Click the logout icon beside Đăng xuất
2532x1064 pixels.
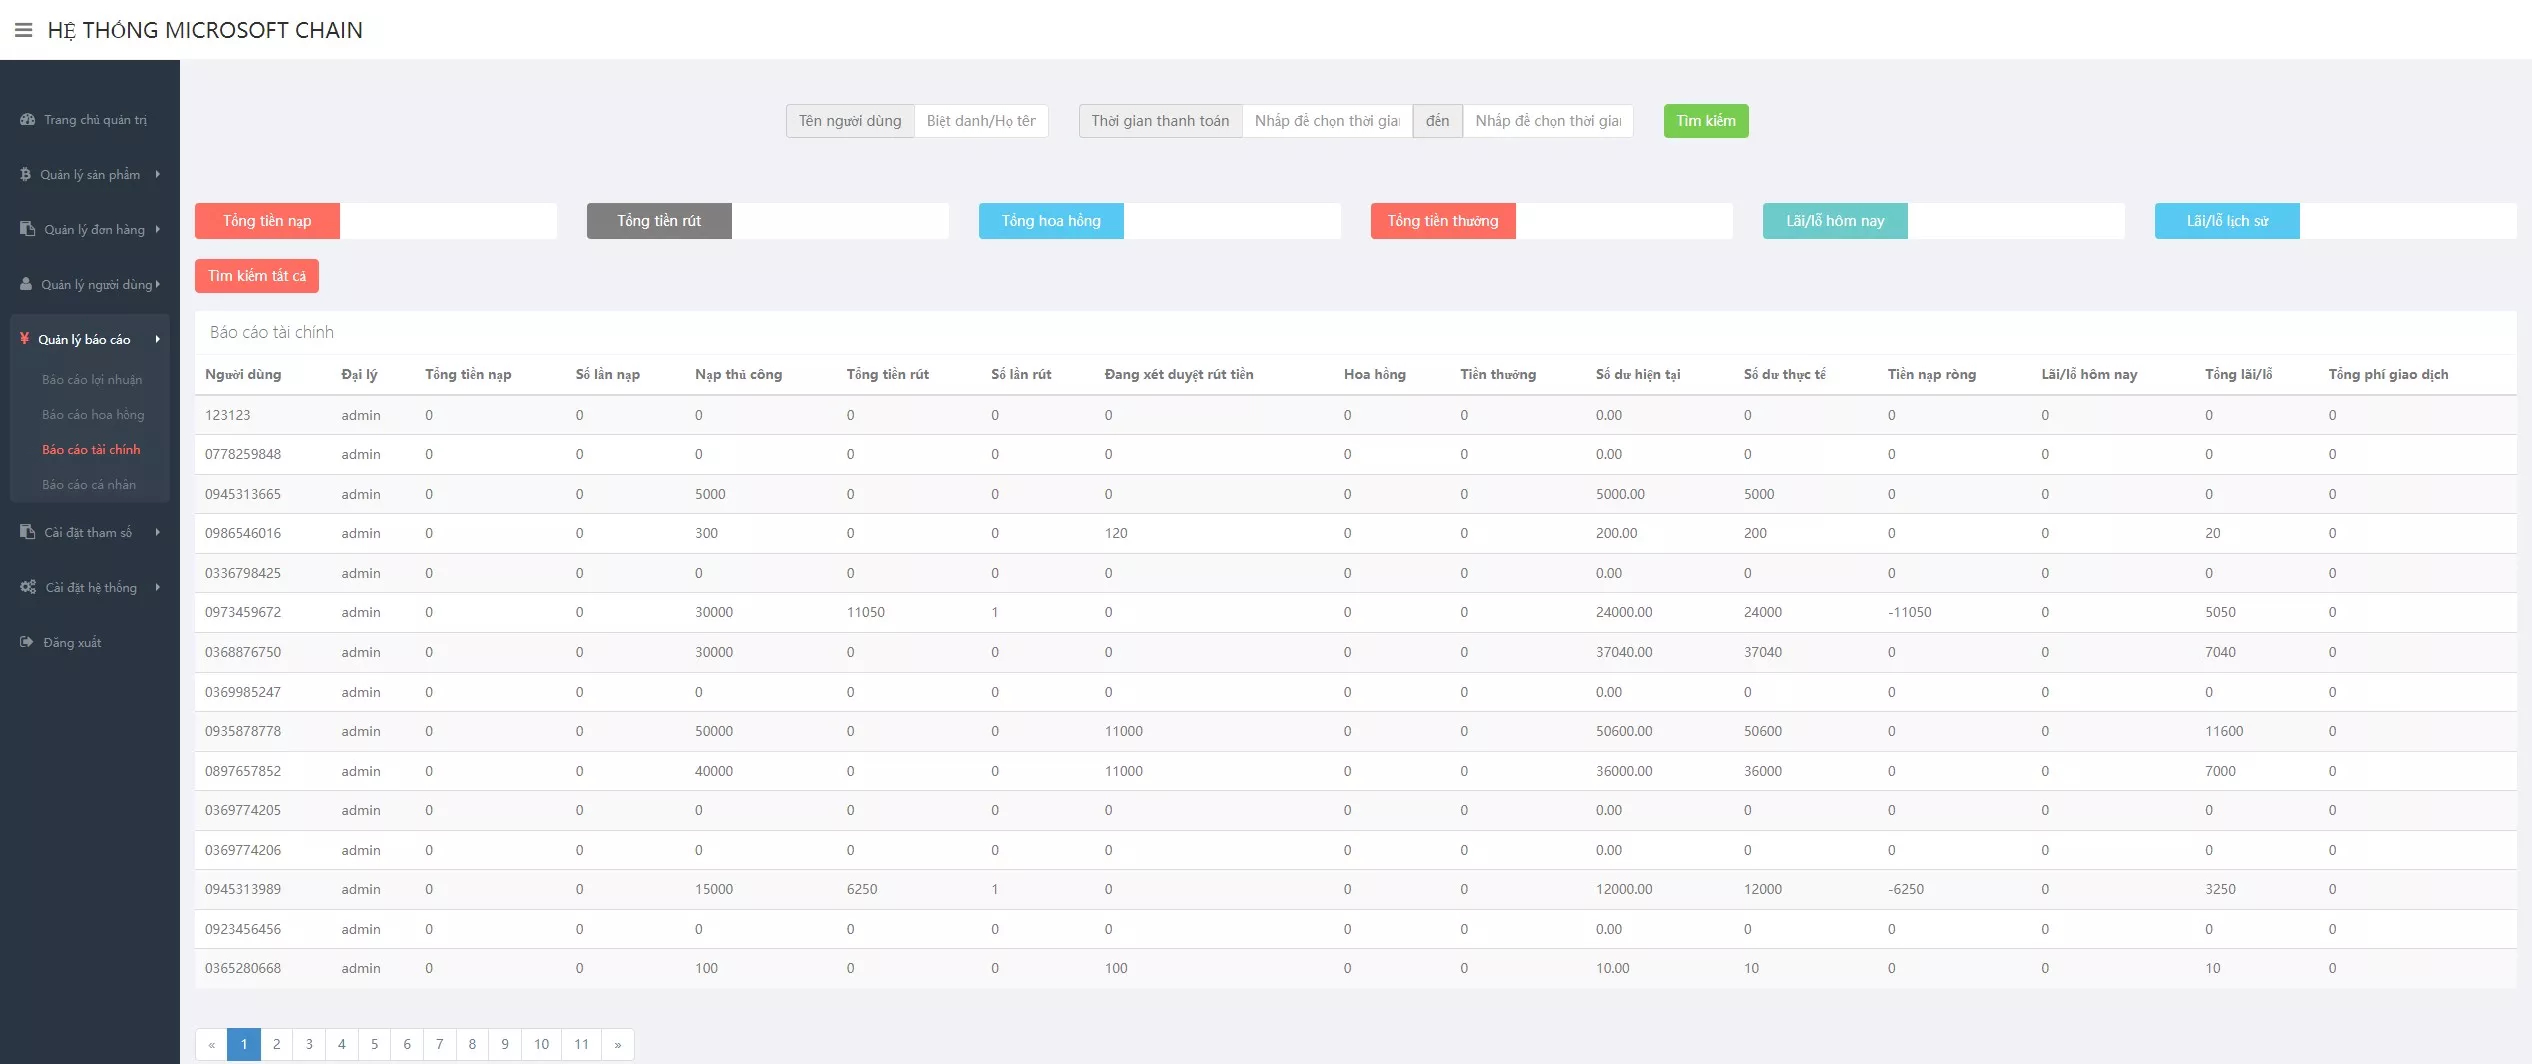point(27,642)
